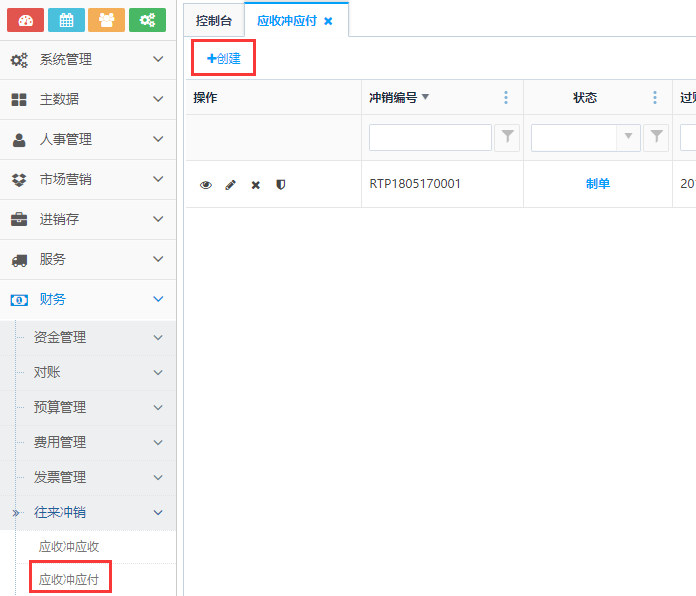Open the blue calendar shortcut
This screenshot has width=696, height=596.
coord(66,20)
